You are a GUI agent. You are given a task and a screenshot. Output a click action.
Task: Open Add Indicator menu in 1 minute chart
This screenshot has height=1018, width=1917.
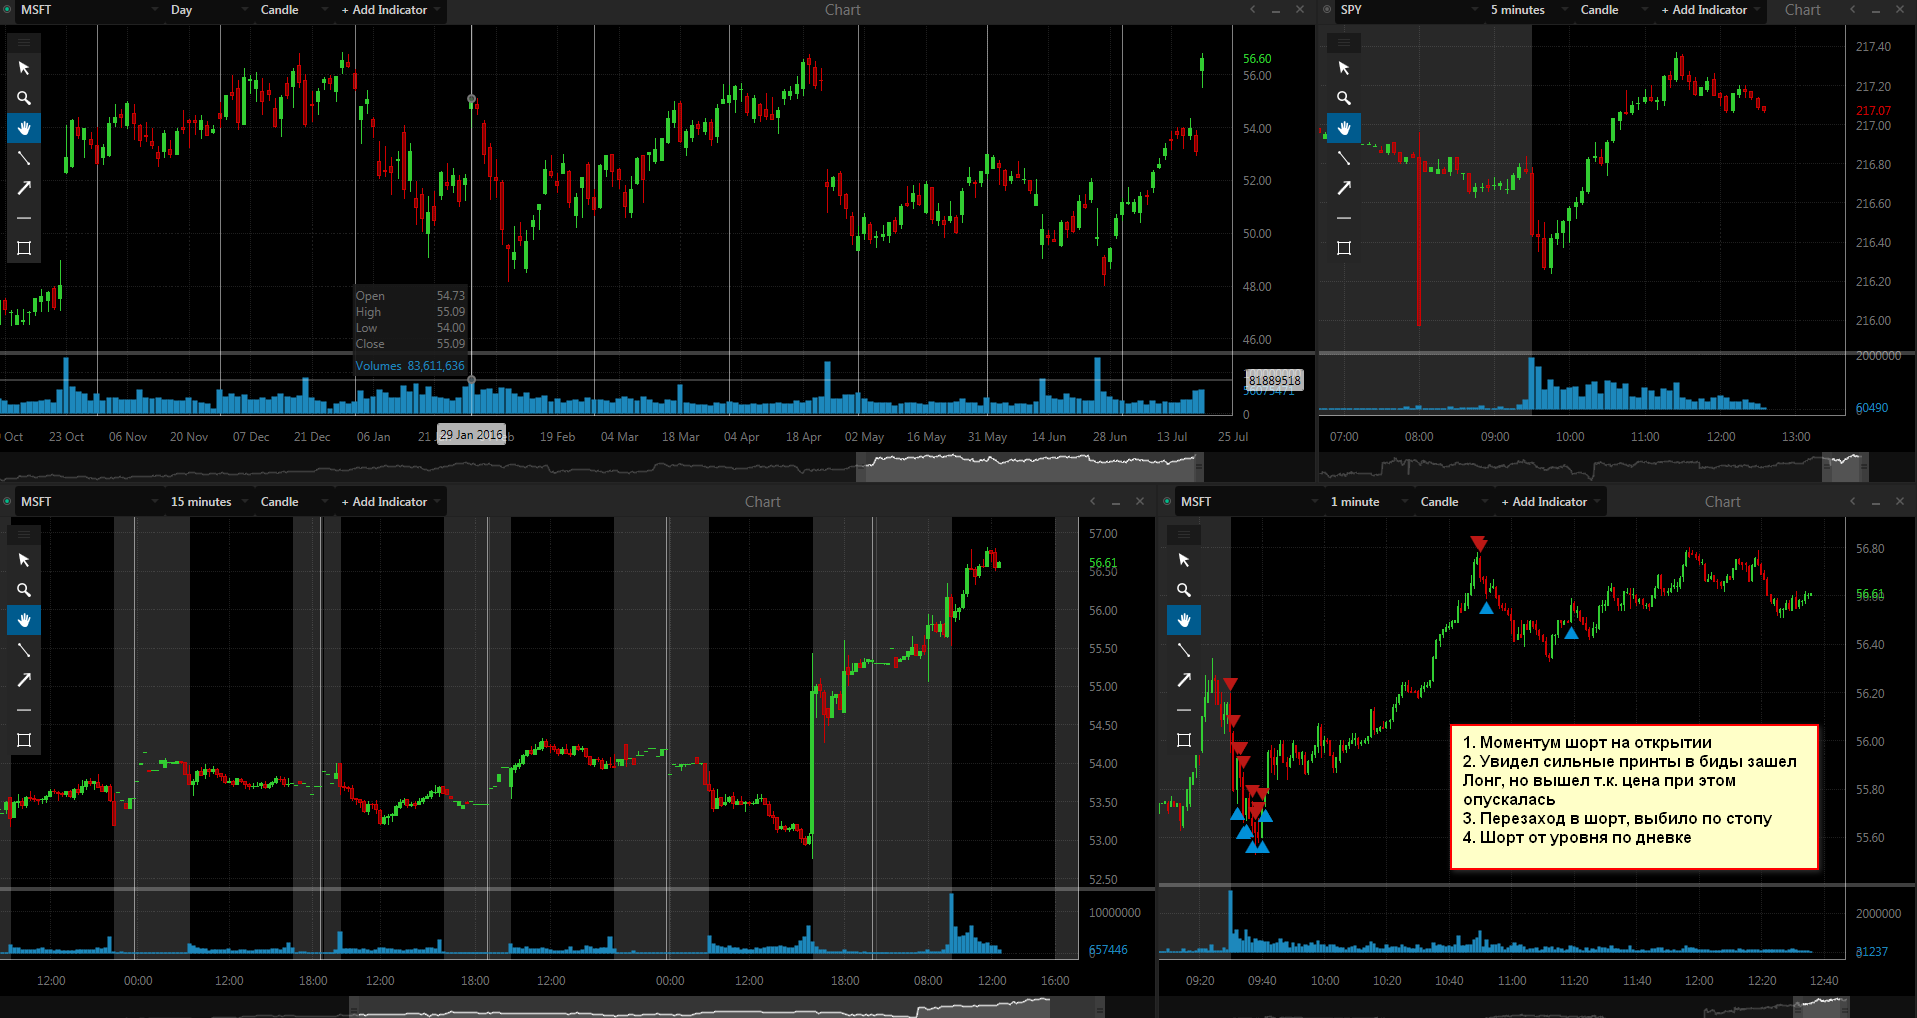[1549, 502]
